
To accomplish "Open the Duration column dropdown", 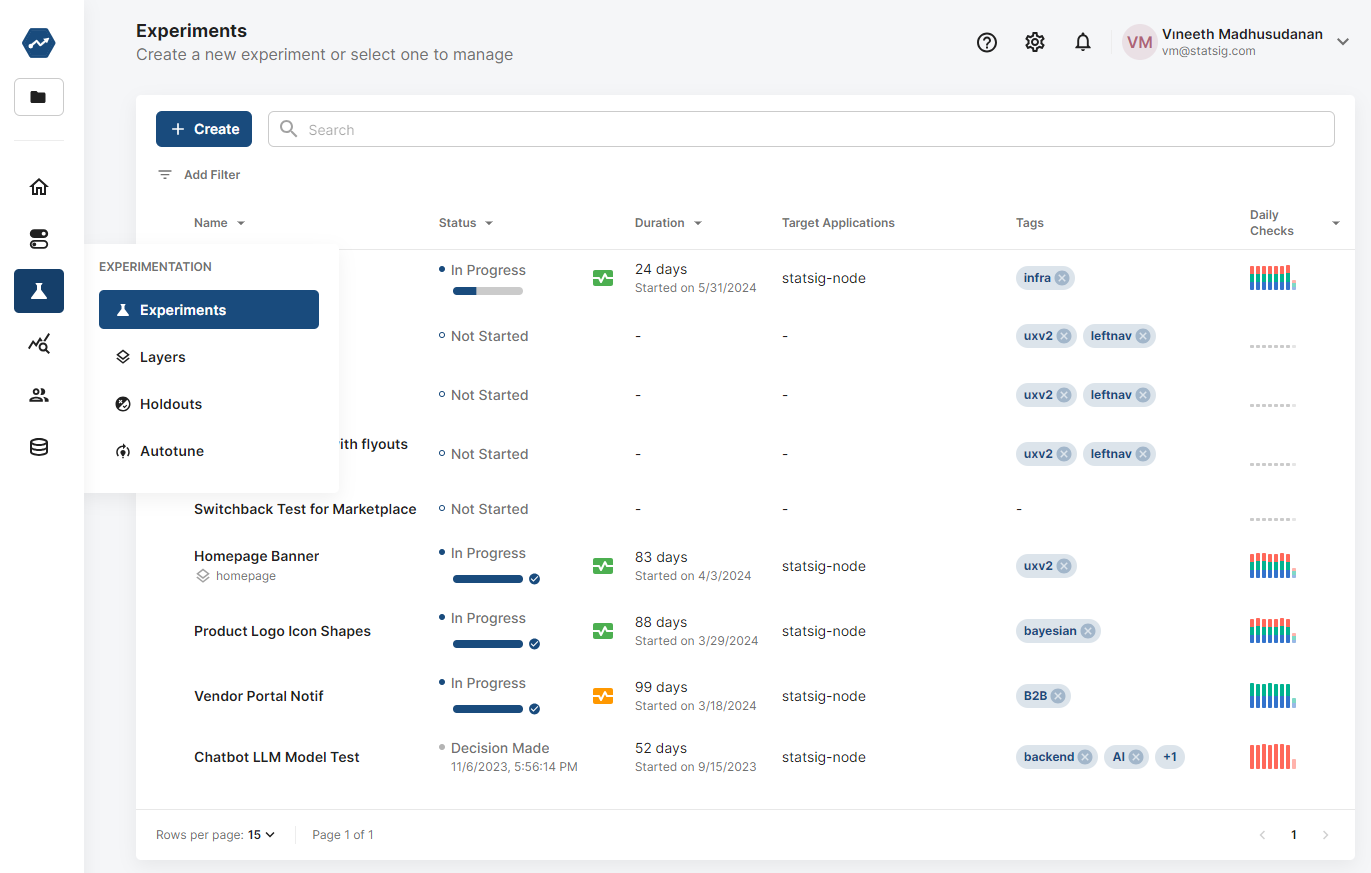I will (x=698, y=223).
